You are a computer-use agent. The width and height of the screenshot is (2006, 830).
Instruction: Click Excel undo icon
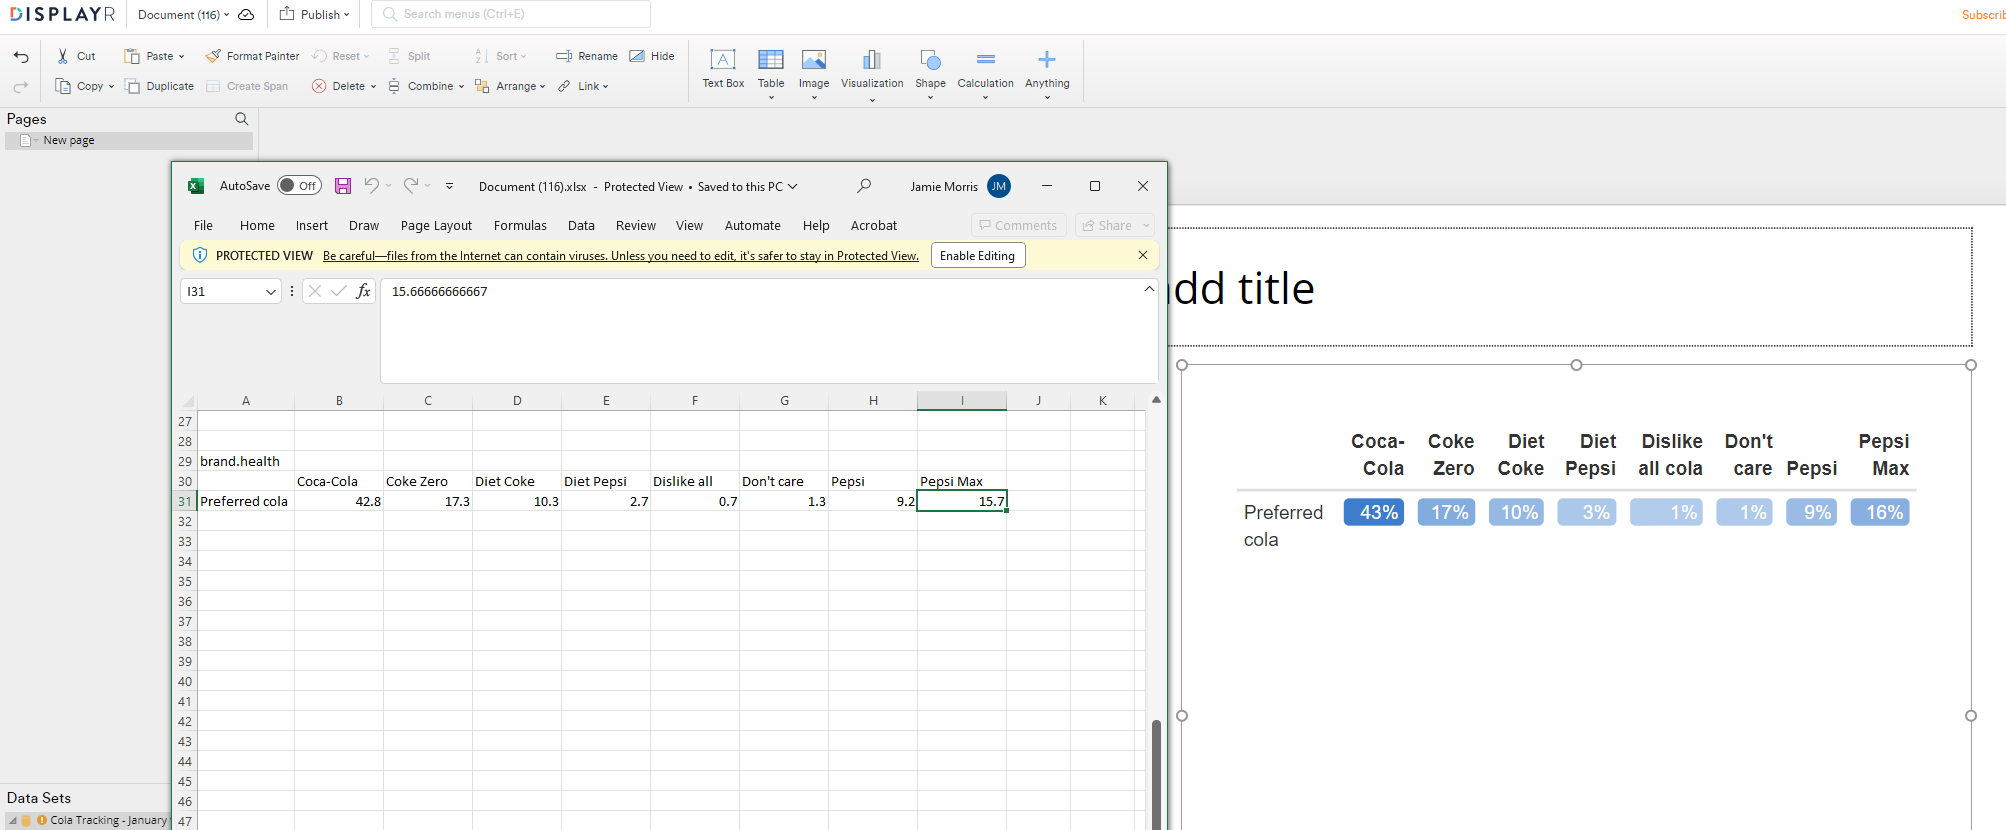[372, 185]
